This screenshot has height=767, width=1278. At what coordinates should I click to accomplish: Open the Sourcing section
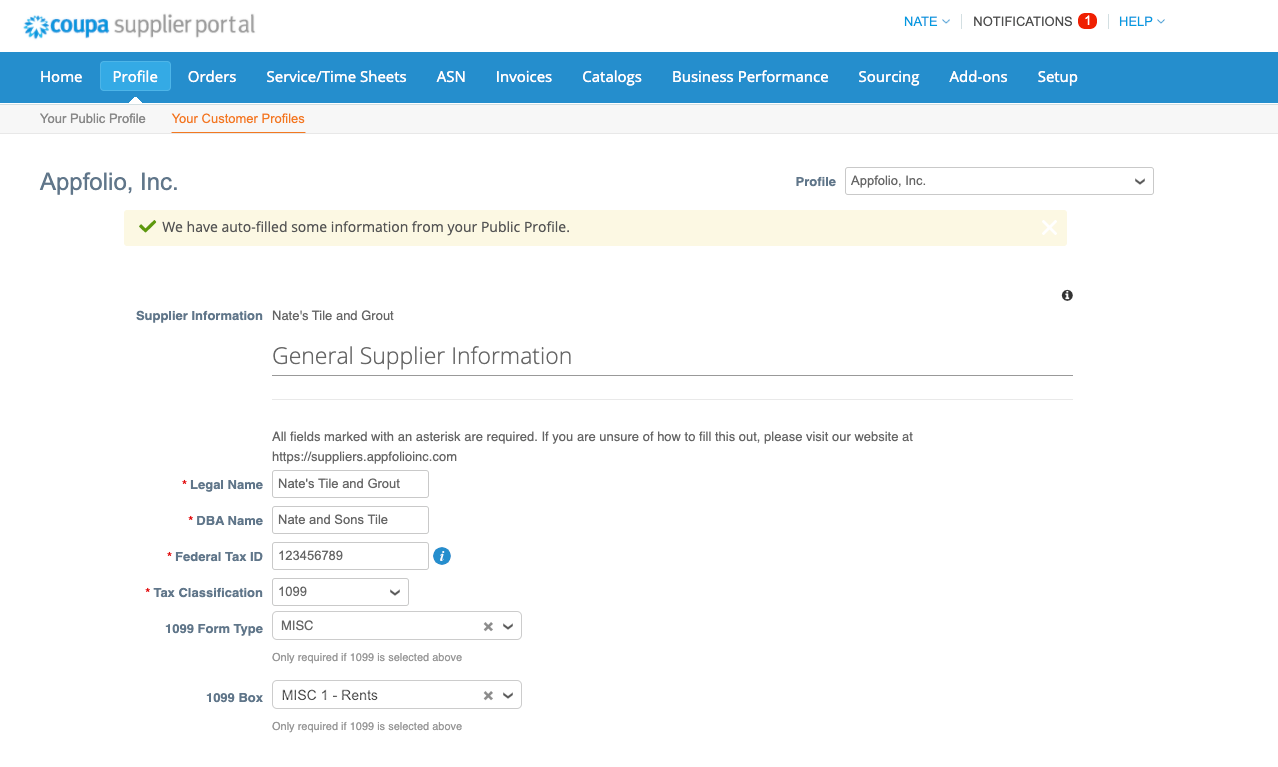pos(888,77)
